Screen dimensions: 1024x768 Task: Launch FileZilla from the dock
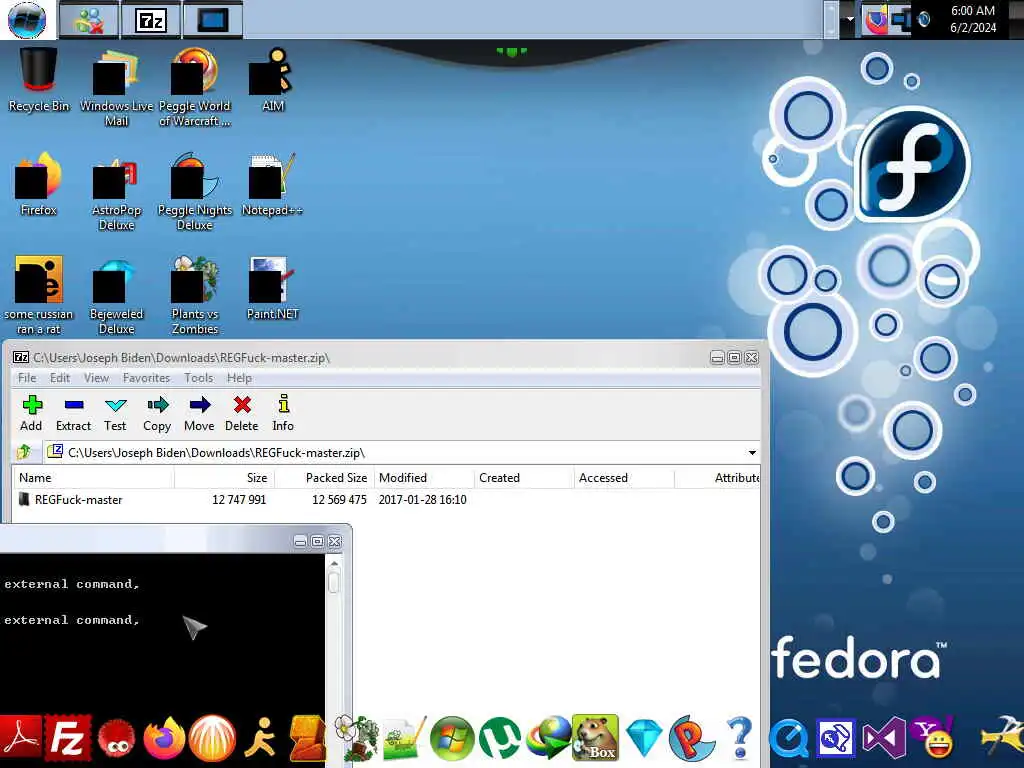[68, 739]
